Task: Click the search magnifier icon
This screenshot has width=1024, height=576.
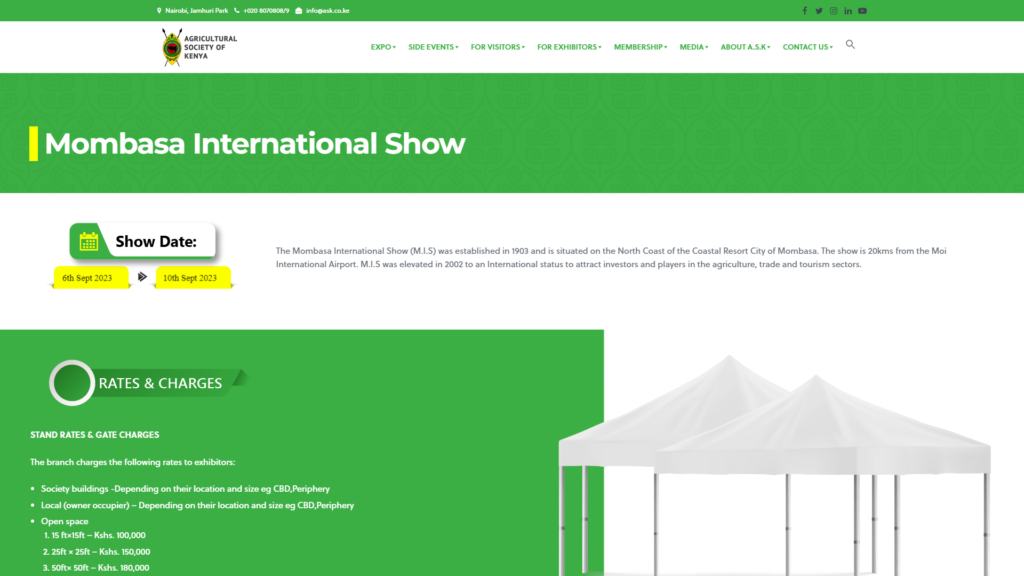Action: (850, 44)
